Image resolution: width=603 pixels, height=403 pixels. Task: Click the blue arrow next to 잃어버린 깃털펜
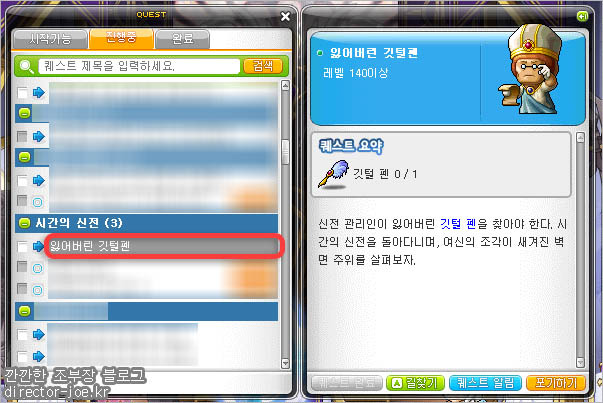click(x=38, y=246)
